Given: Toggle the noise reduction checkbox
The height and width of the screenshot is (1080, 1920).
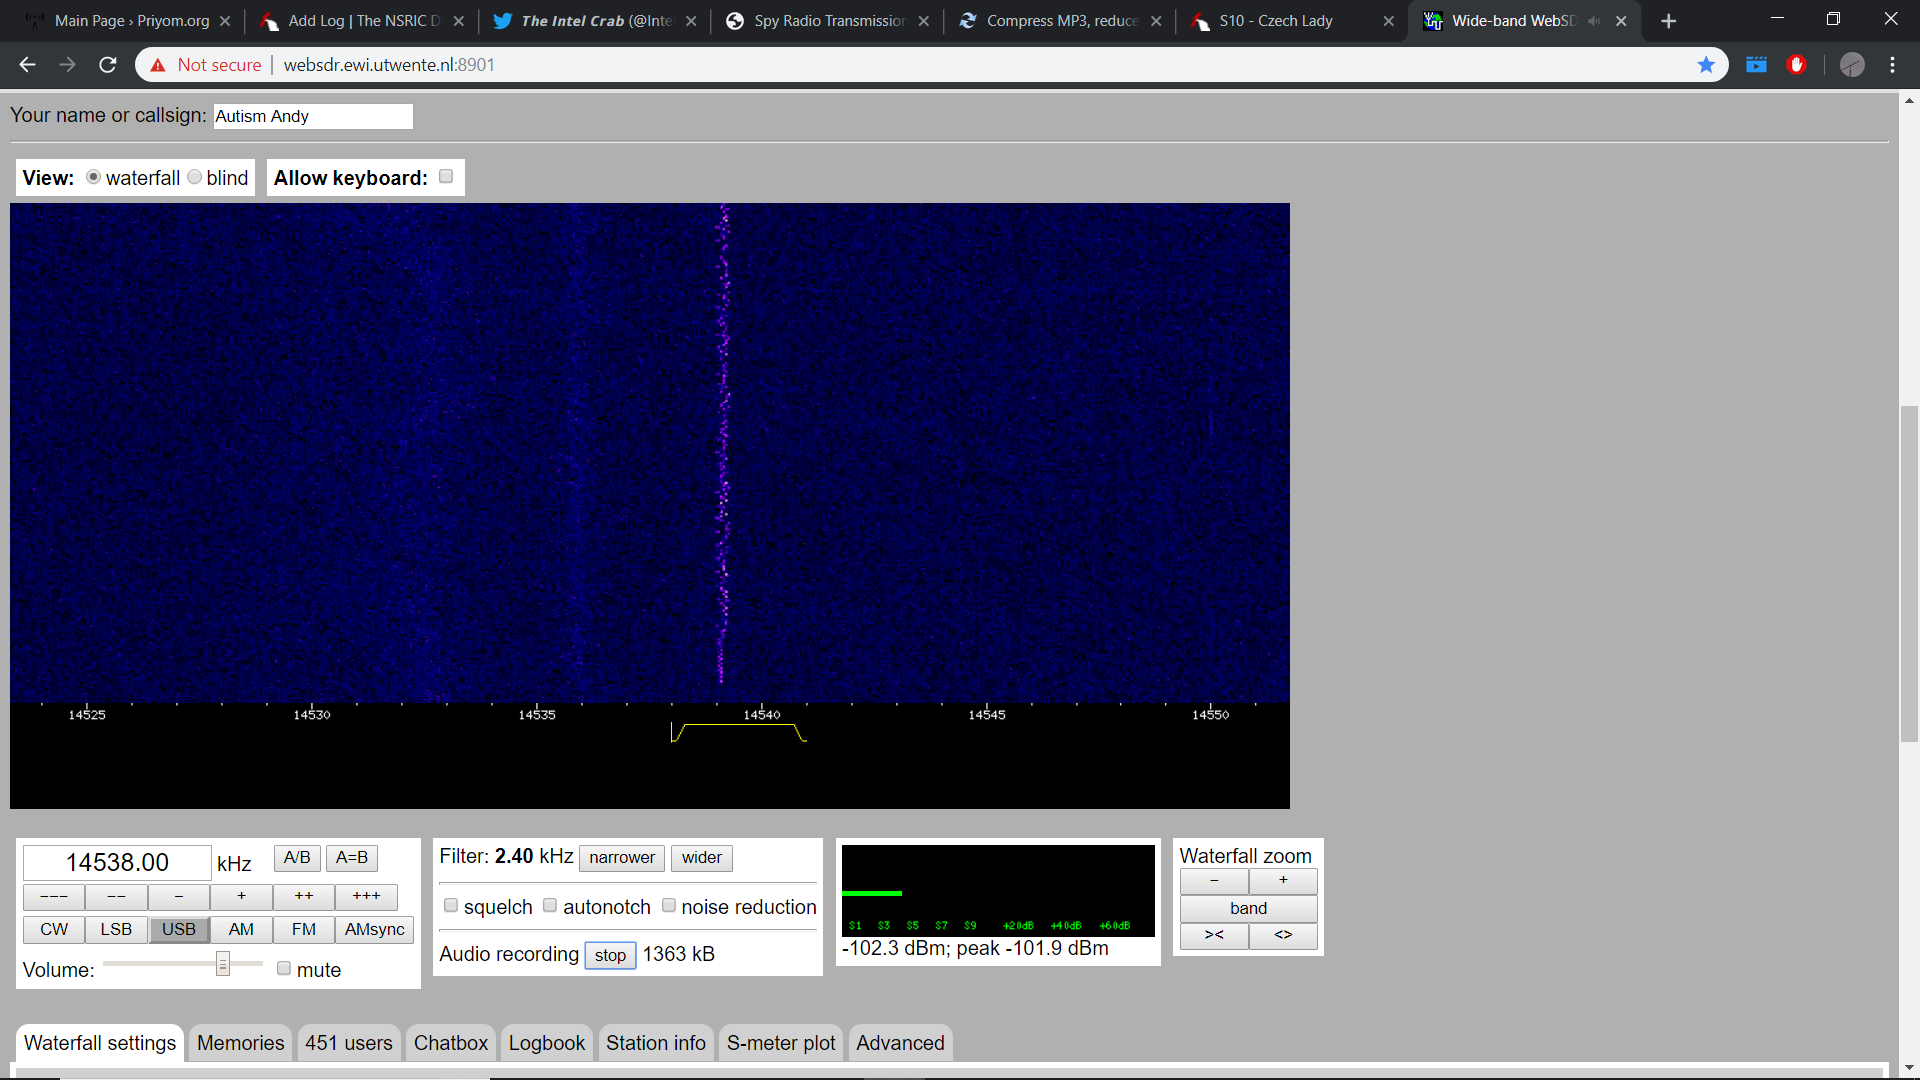Looking at the screenshot, I should tap(669, 906).
